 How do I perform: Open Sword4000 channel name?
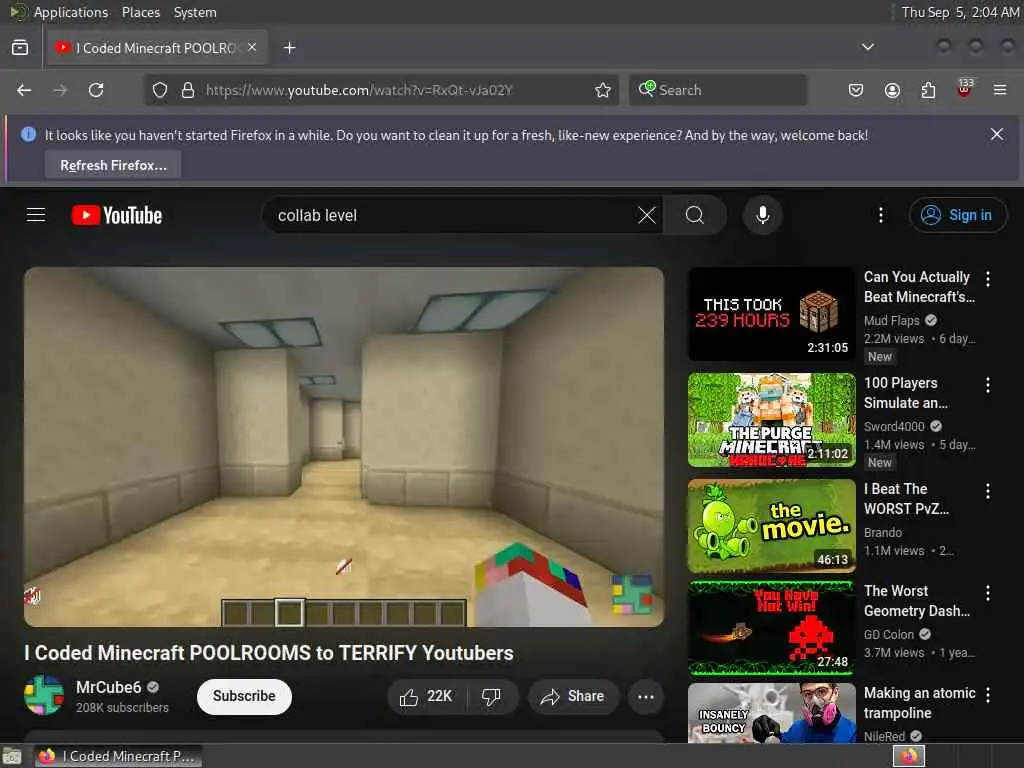(894, 426)
